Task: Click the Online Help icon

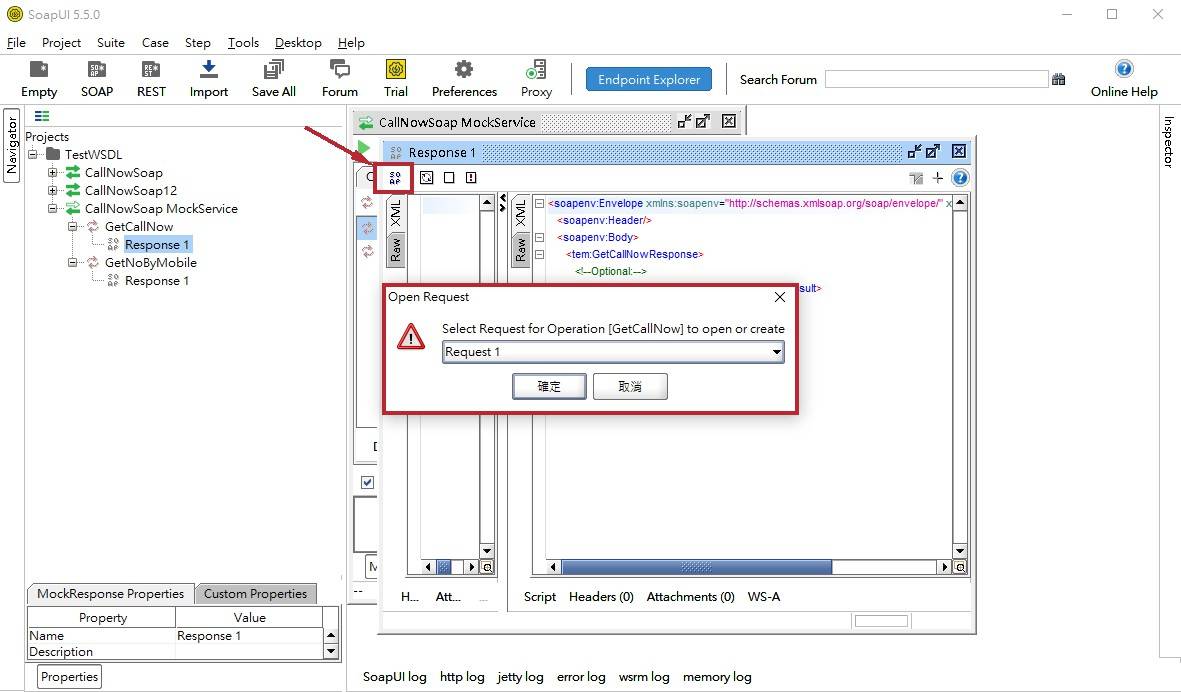Action: [1124, 78]
